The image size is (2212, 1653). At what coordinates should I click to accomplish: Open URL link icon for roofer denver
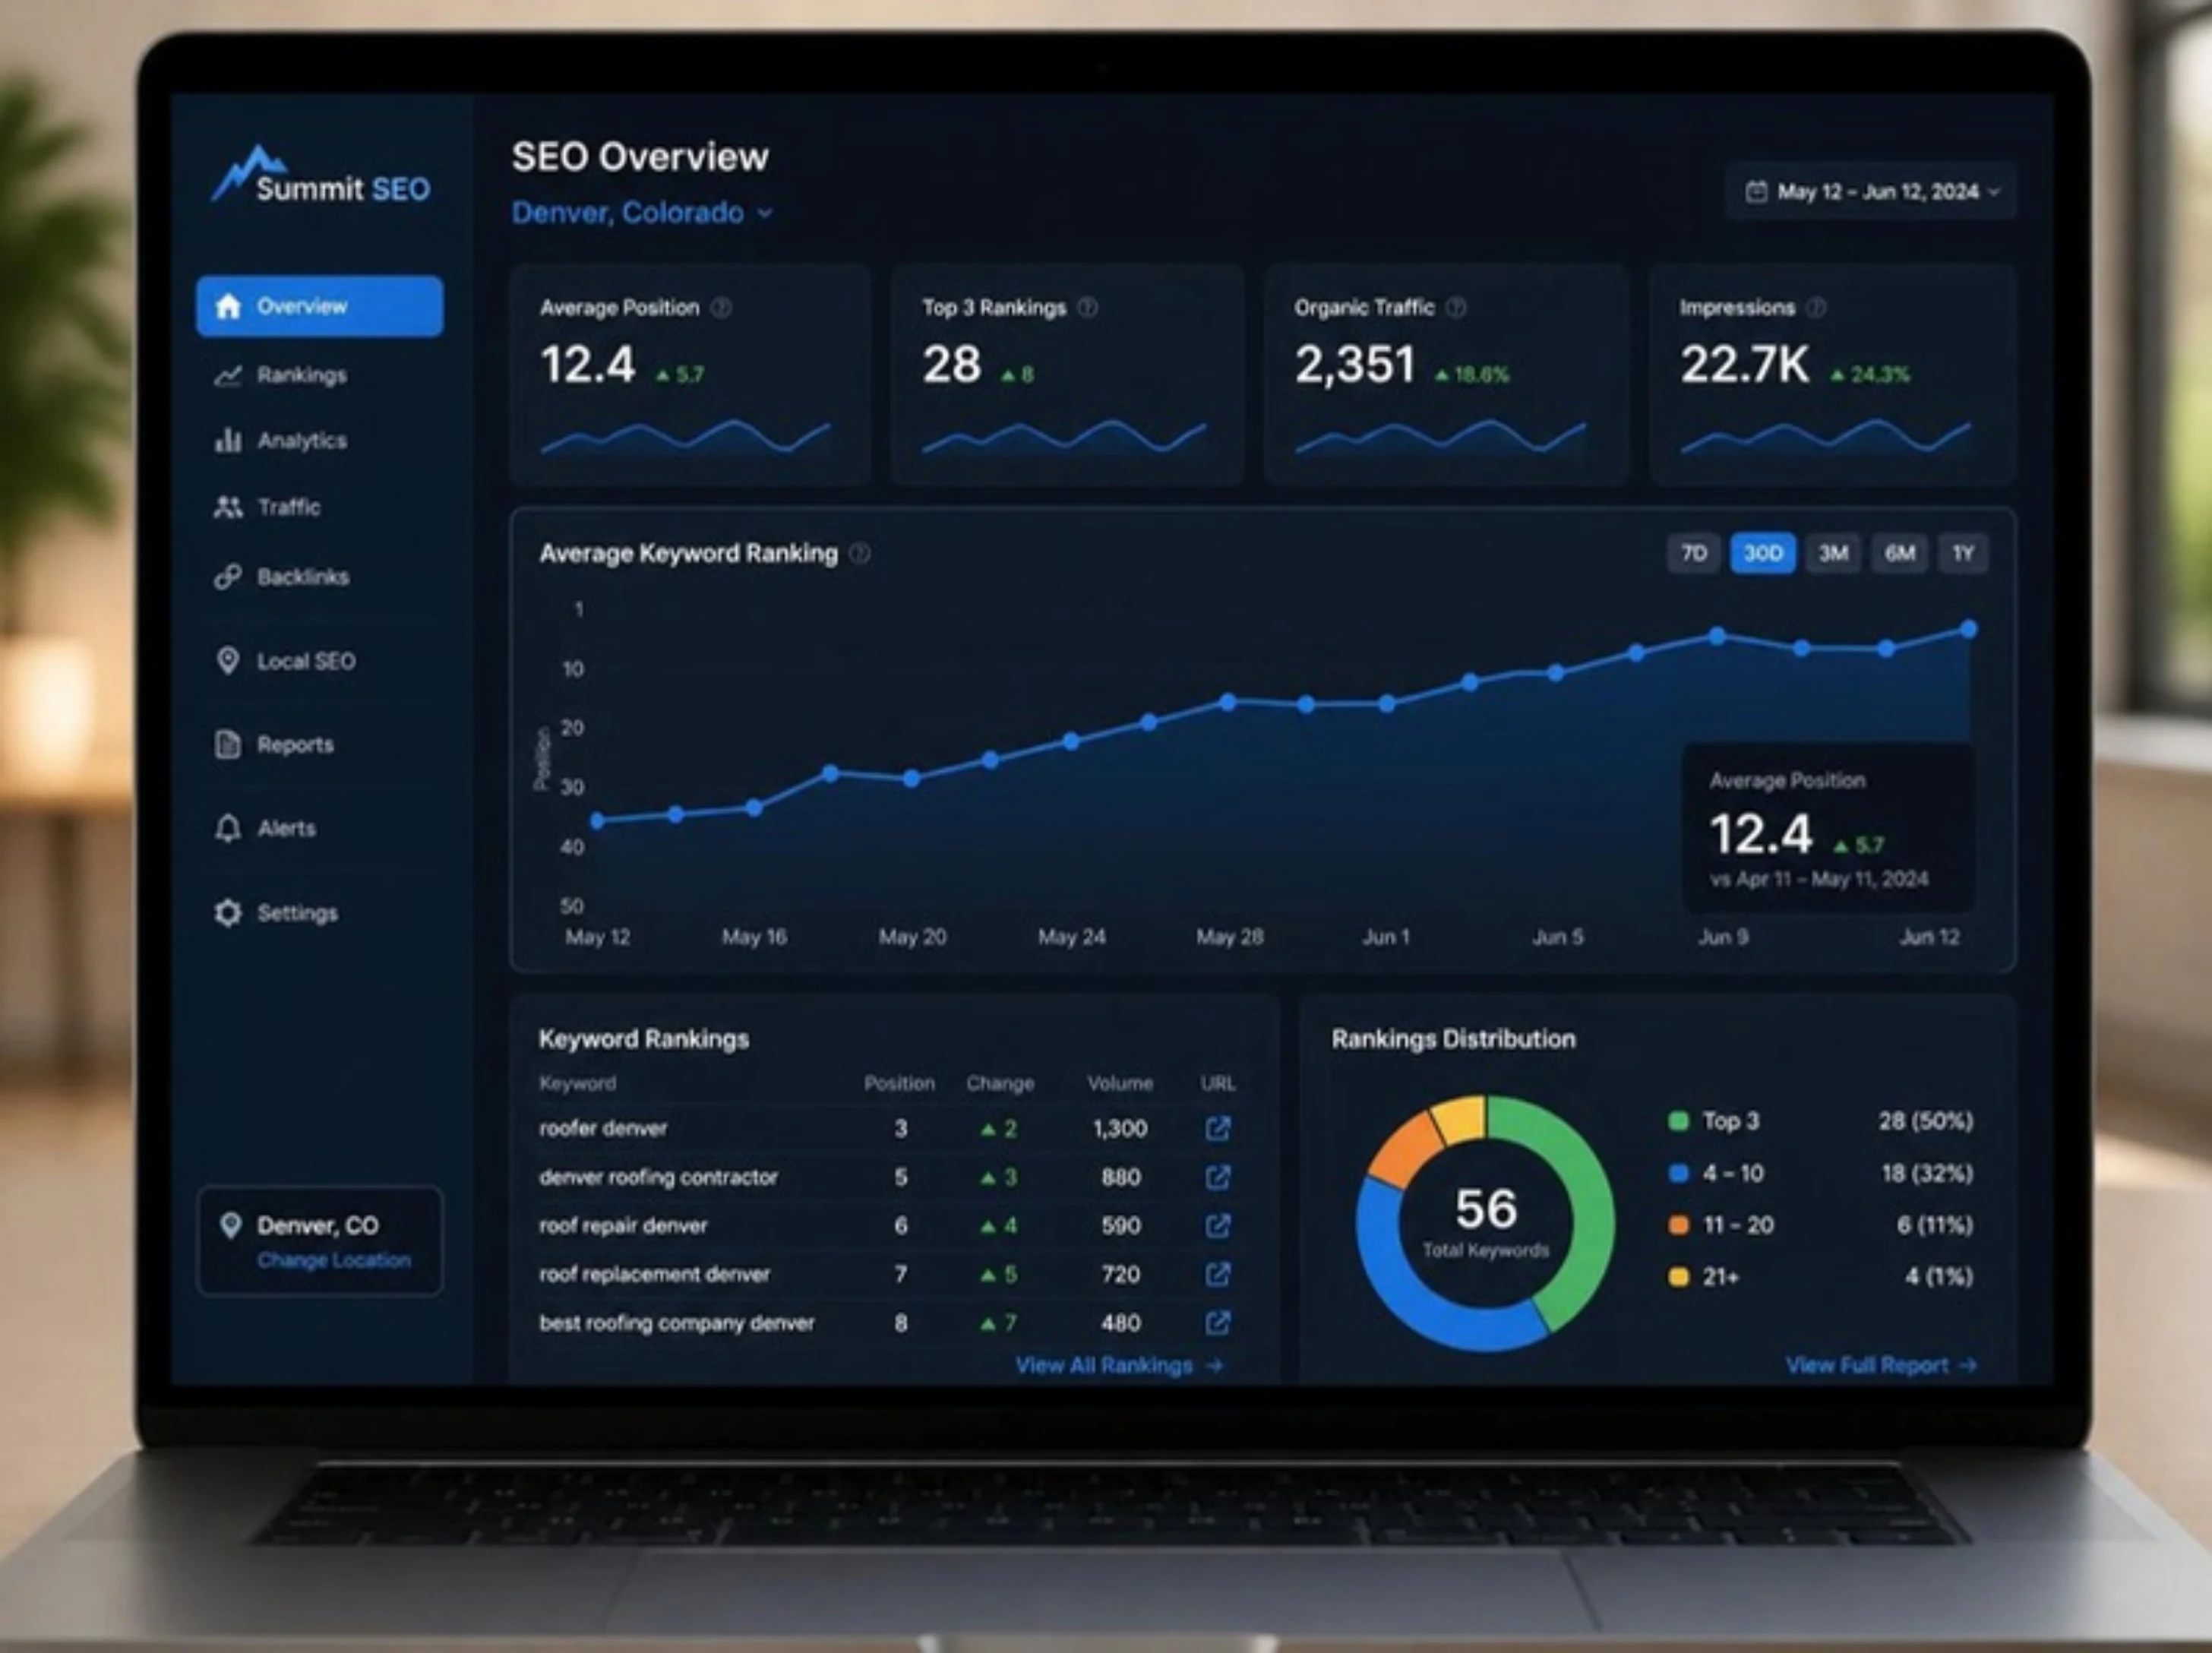[x=1218, y=1129]
